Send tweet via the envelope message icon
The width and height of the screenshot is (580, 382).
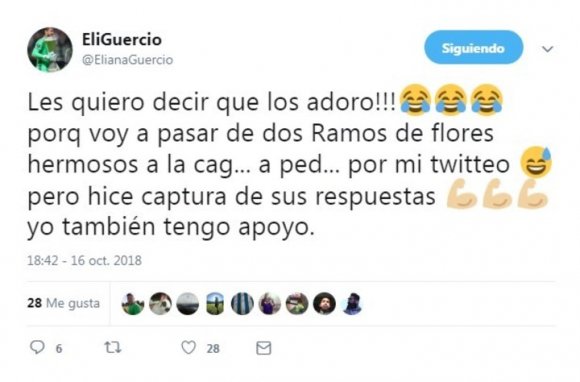264,348
